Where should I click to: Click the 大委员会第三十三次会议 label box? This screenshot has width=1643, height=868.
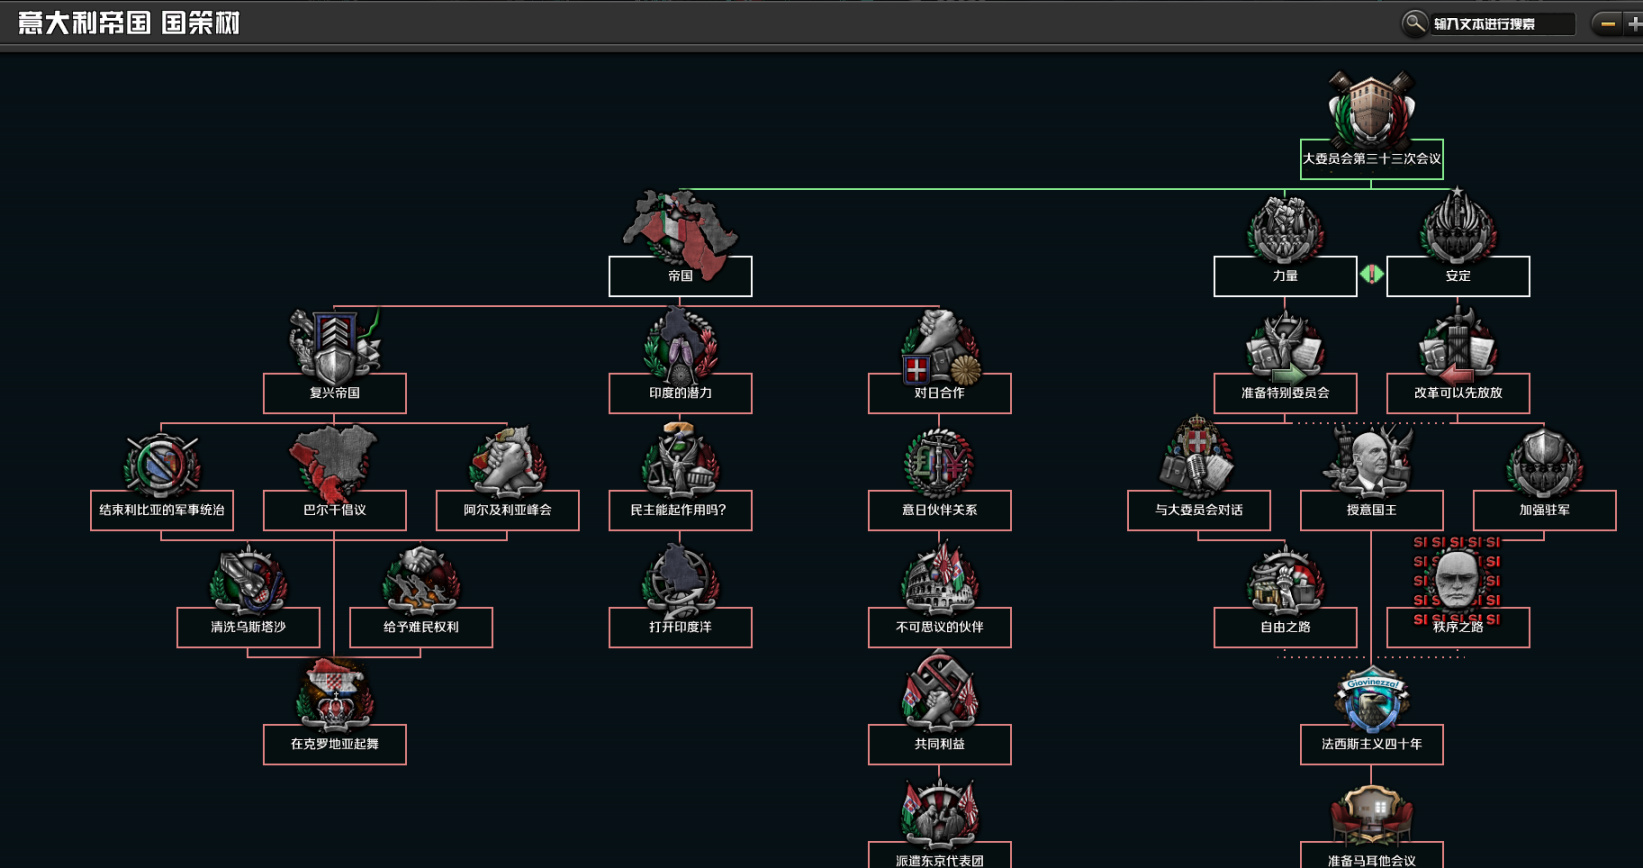1371,159
